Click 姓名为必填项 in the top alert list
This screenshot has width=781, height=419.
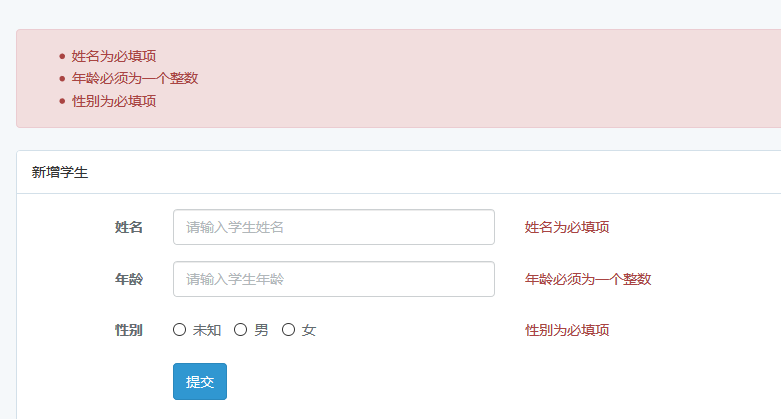(114, 56)
